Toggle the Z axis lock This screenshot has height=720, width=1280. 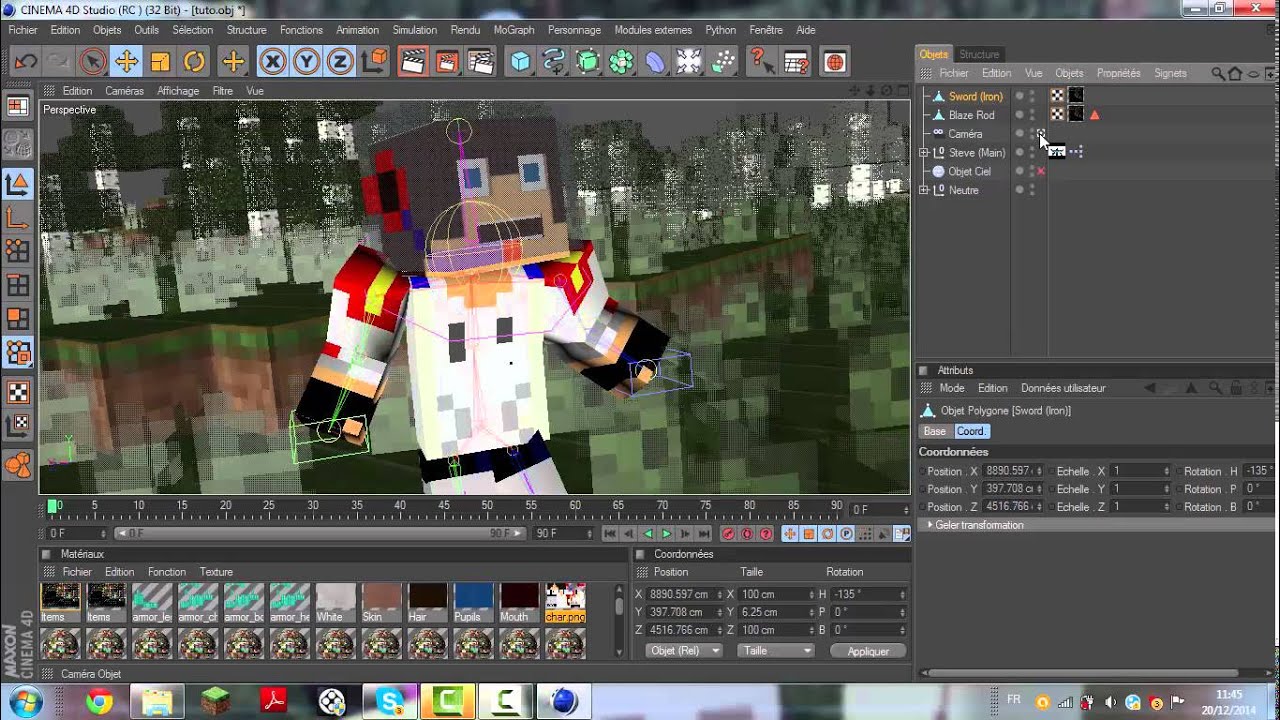click(x=340, y=62)
